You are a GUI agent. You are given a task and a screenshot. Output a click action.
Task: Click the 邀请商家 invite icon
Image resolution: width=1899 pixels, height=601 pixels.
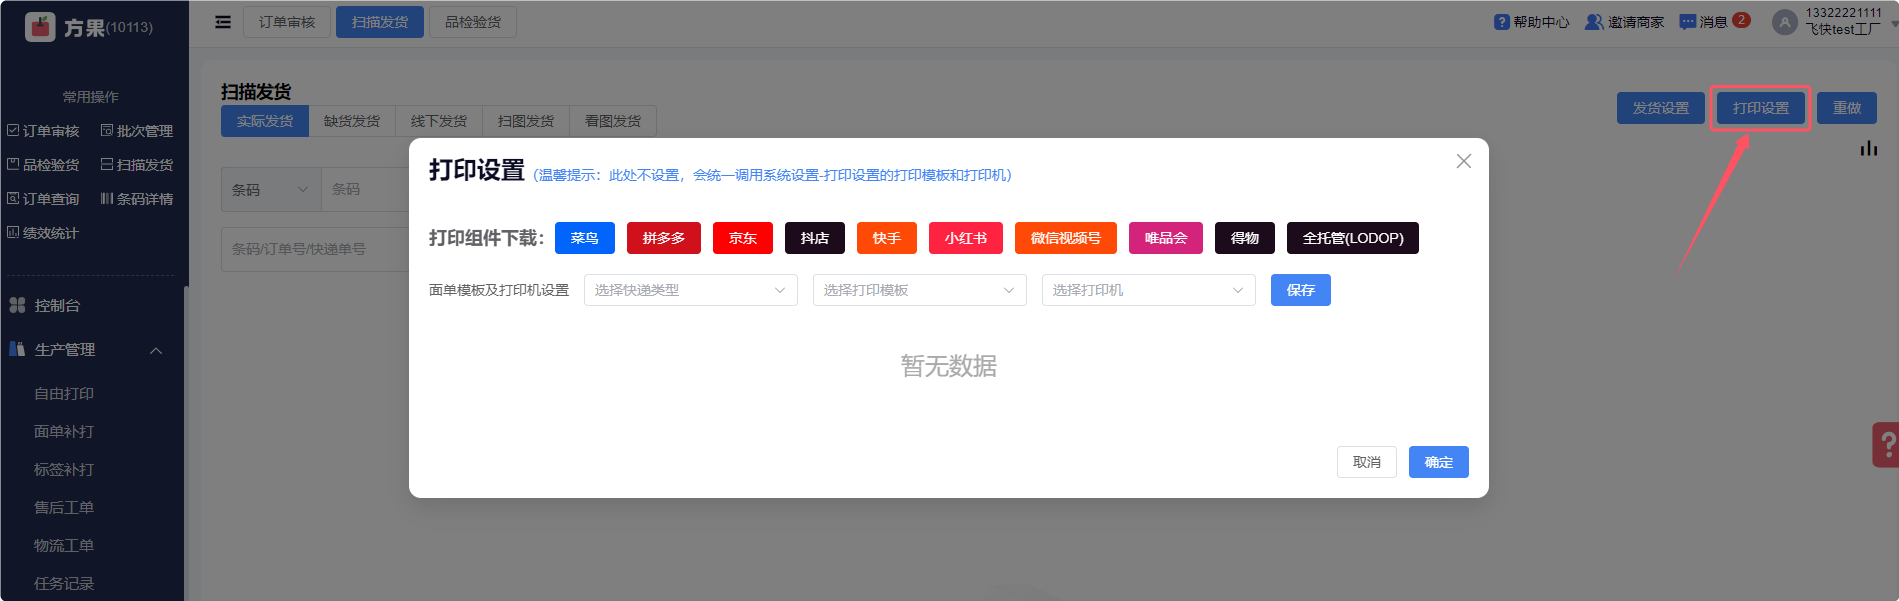pyautogui.click(x=1594, y=22)
